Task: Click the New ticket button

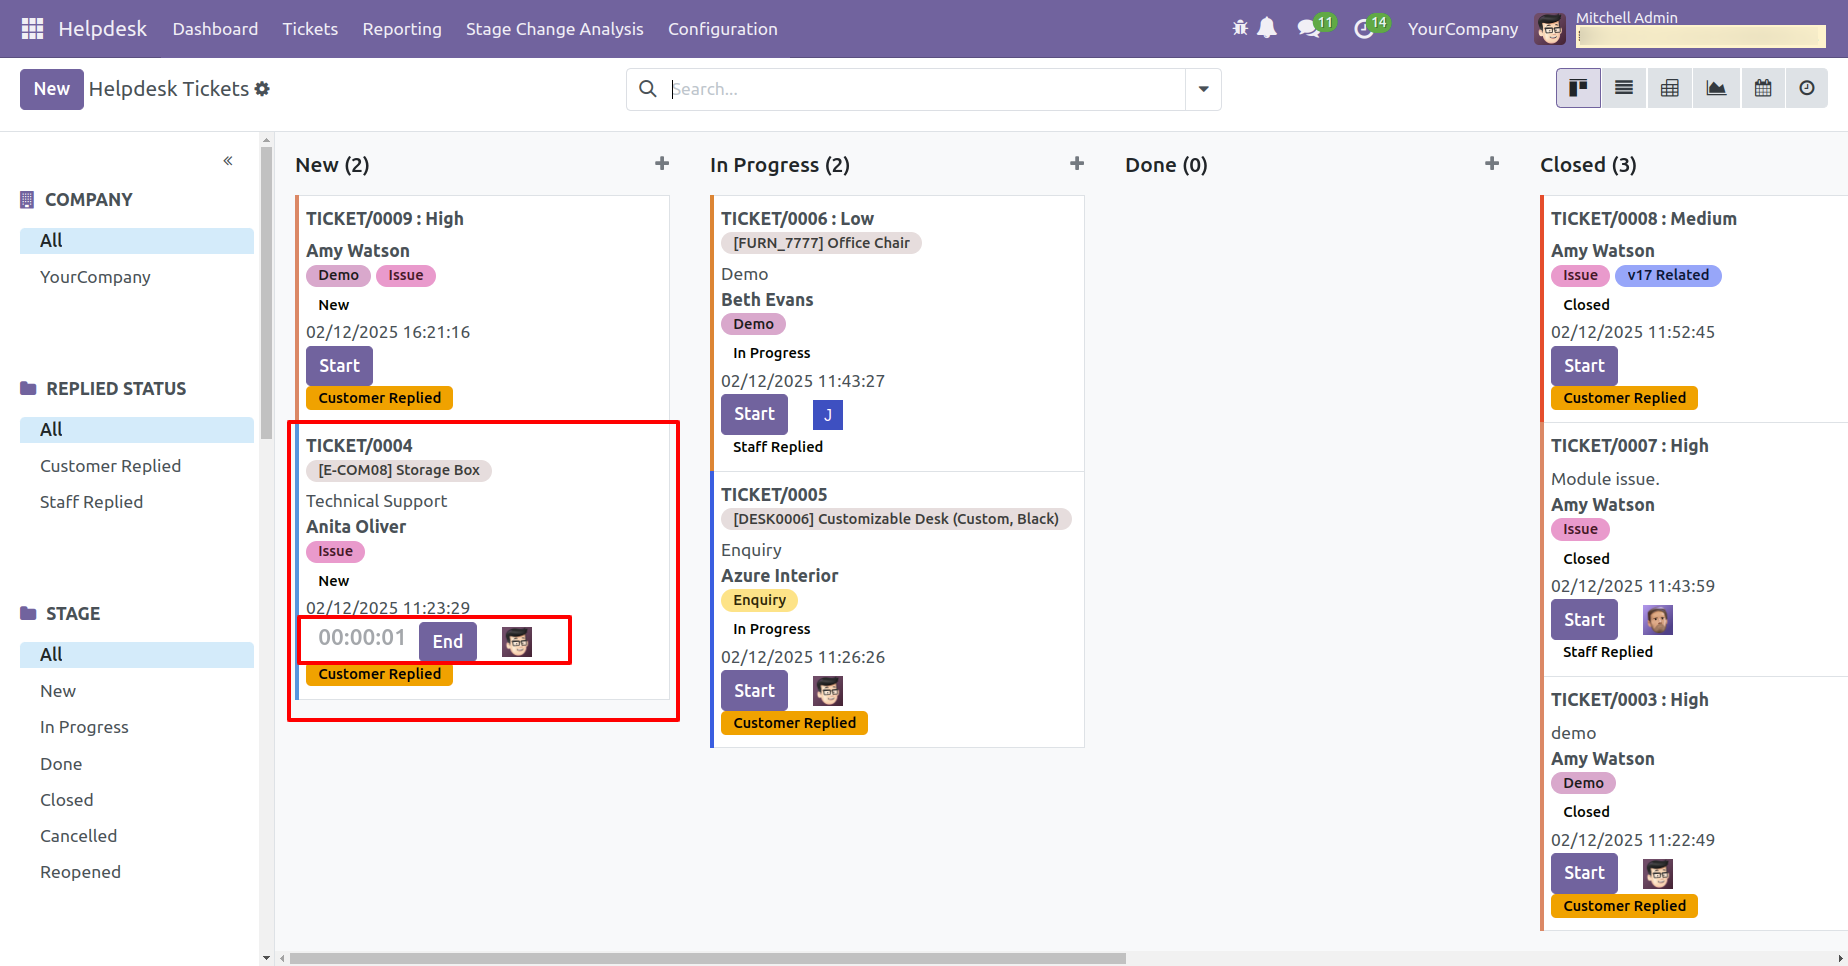Action: [52, 89]
